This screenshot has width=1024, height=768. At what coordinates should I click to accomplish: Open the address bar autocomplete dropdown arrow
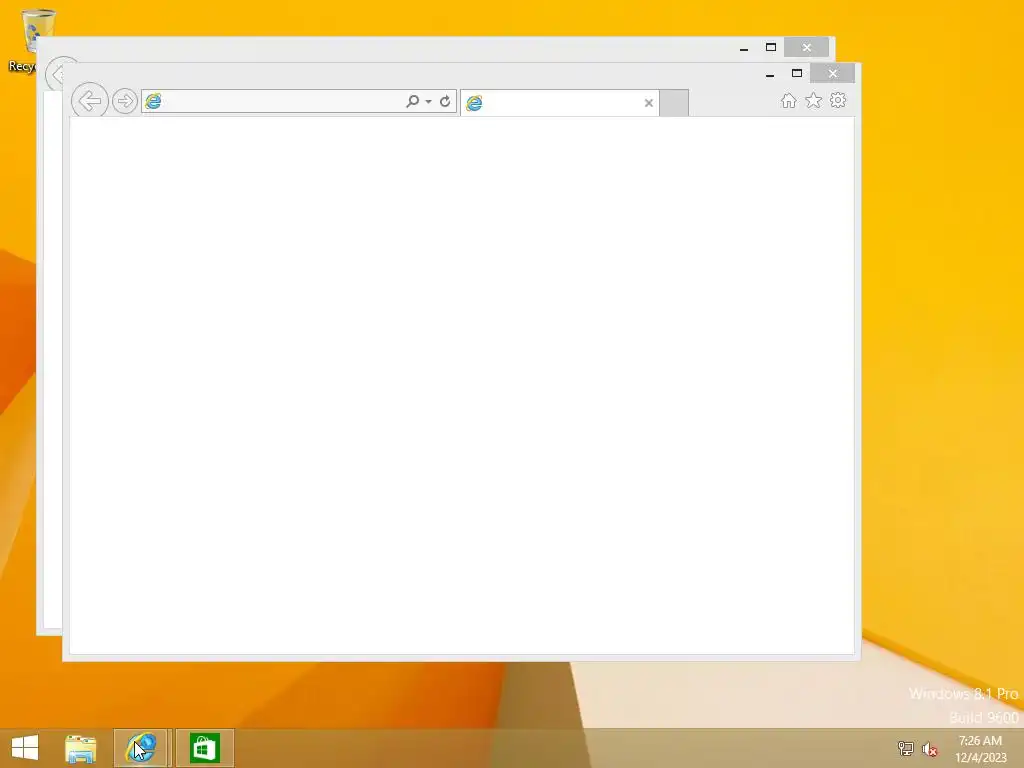point(428,102)
